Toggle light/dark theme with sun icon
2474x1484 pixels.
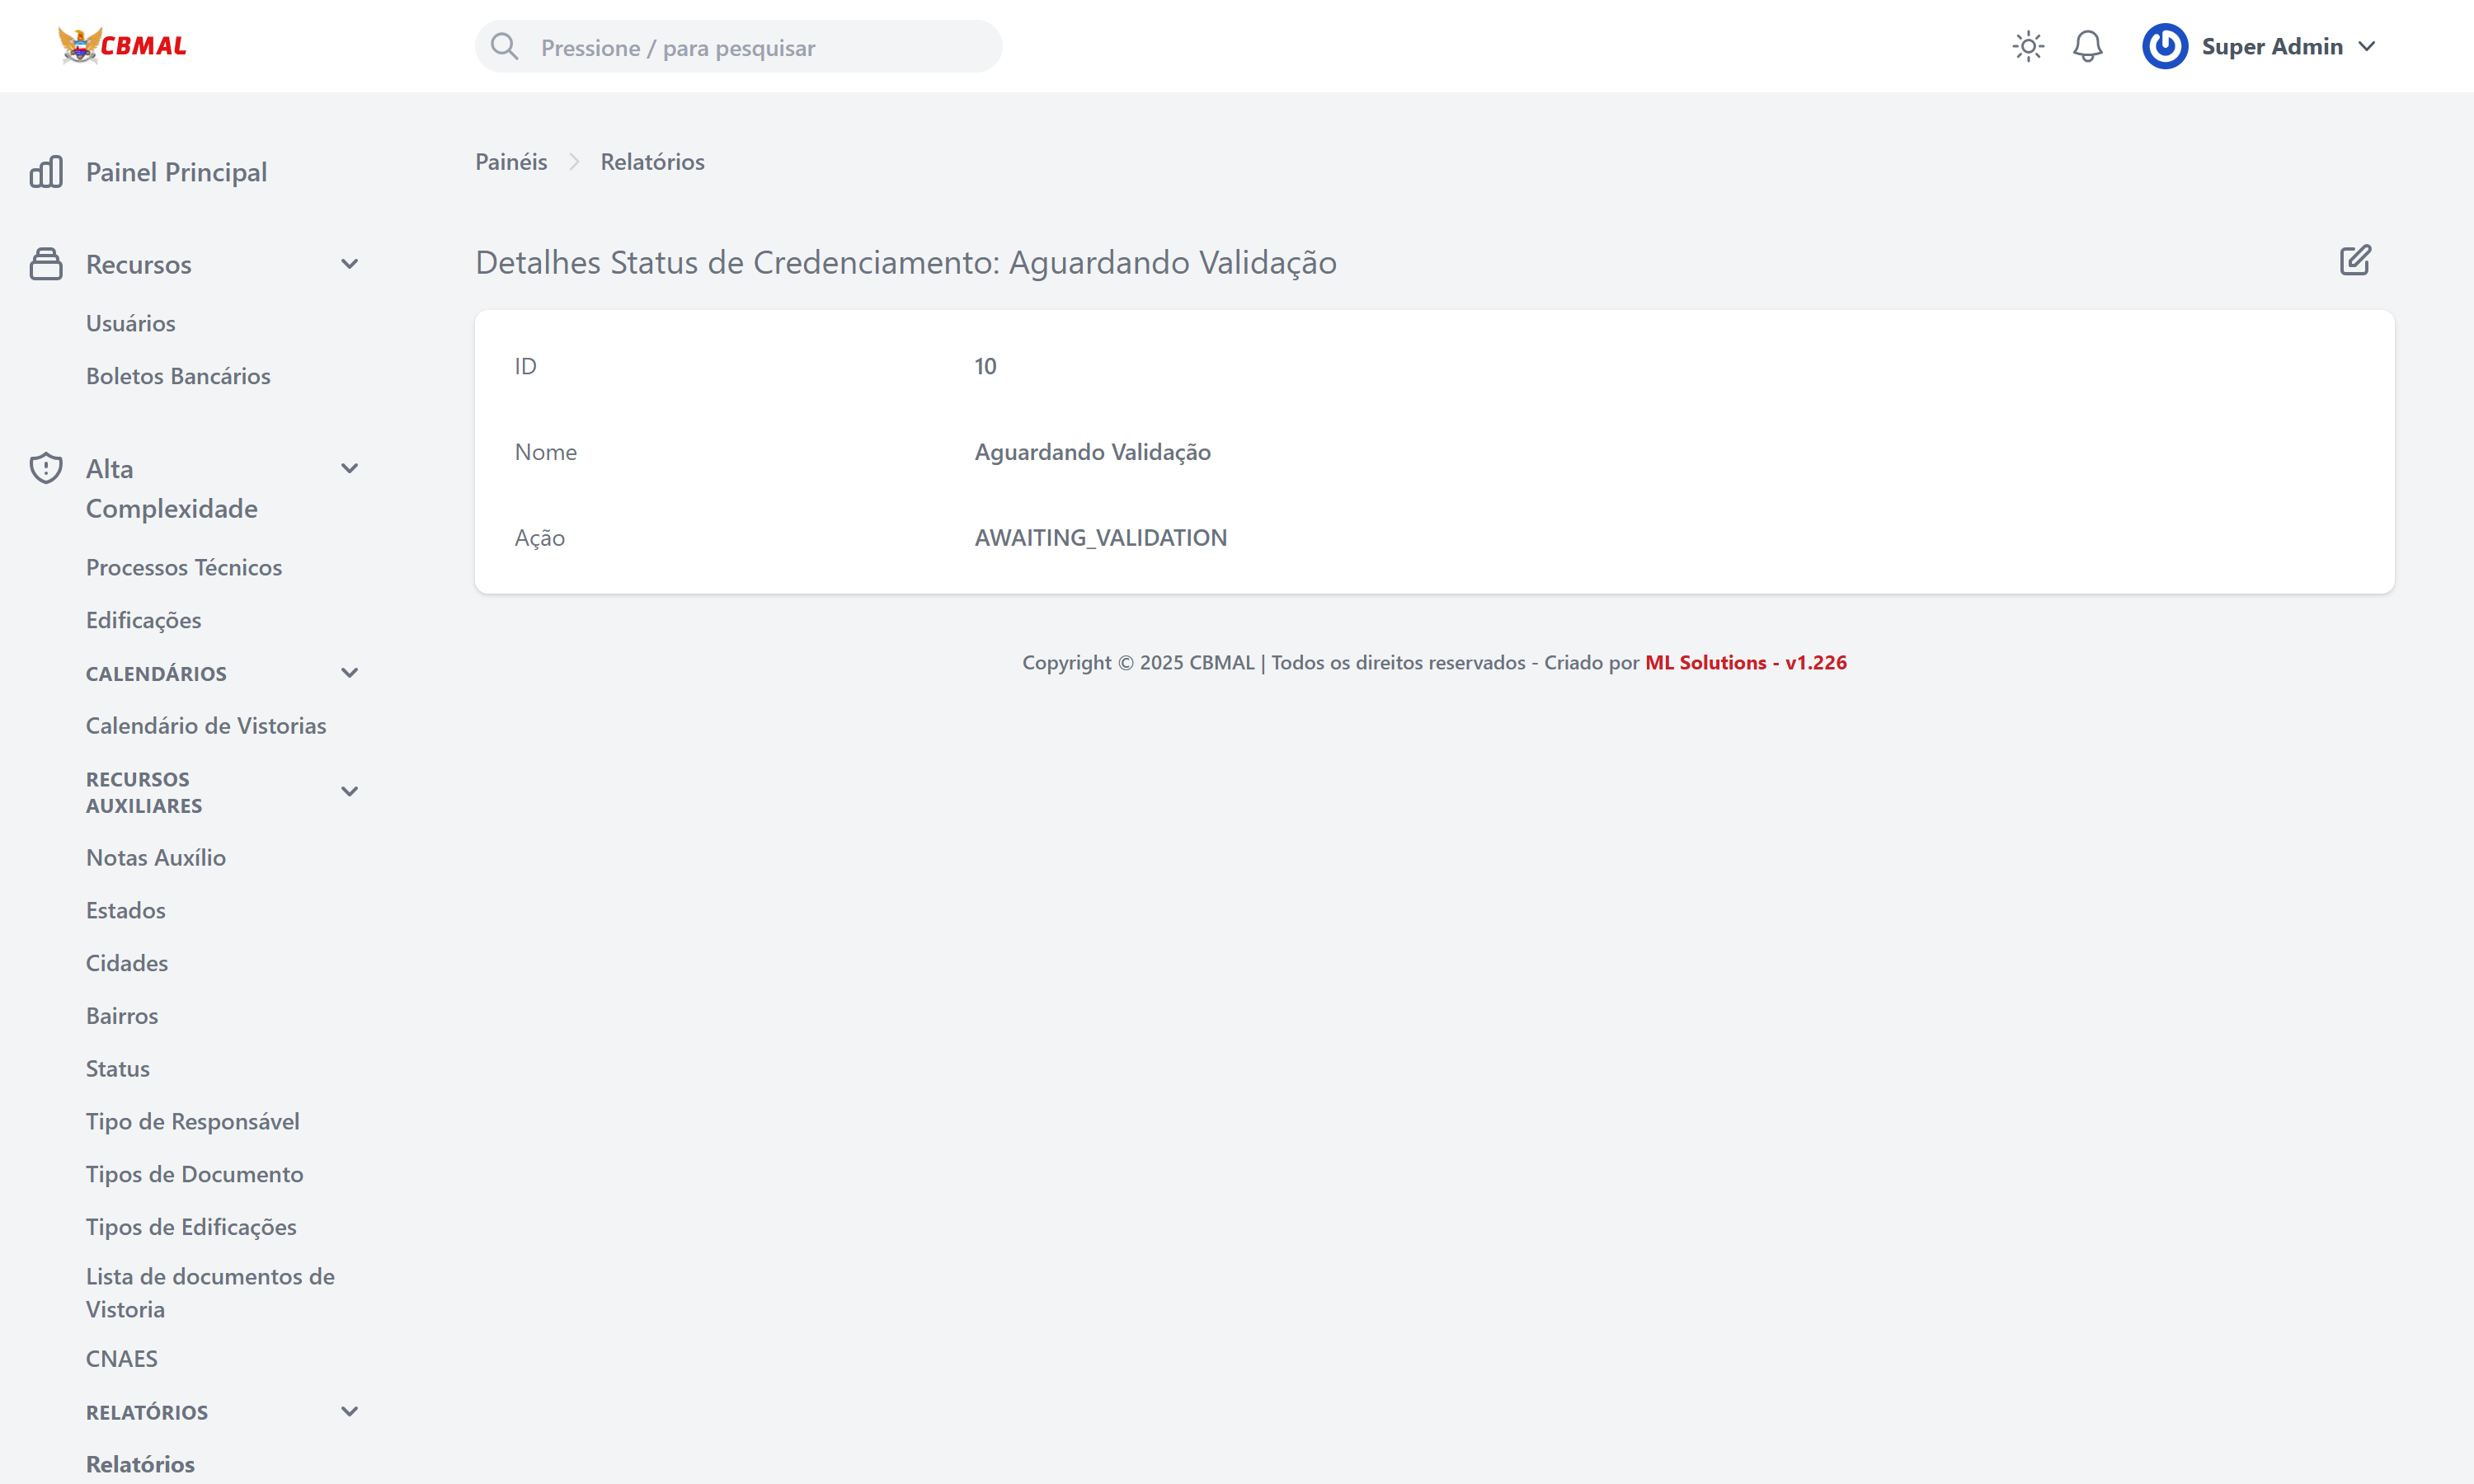tap(2028, 46)
